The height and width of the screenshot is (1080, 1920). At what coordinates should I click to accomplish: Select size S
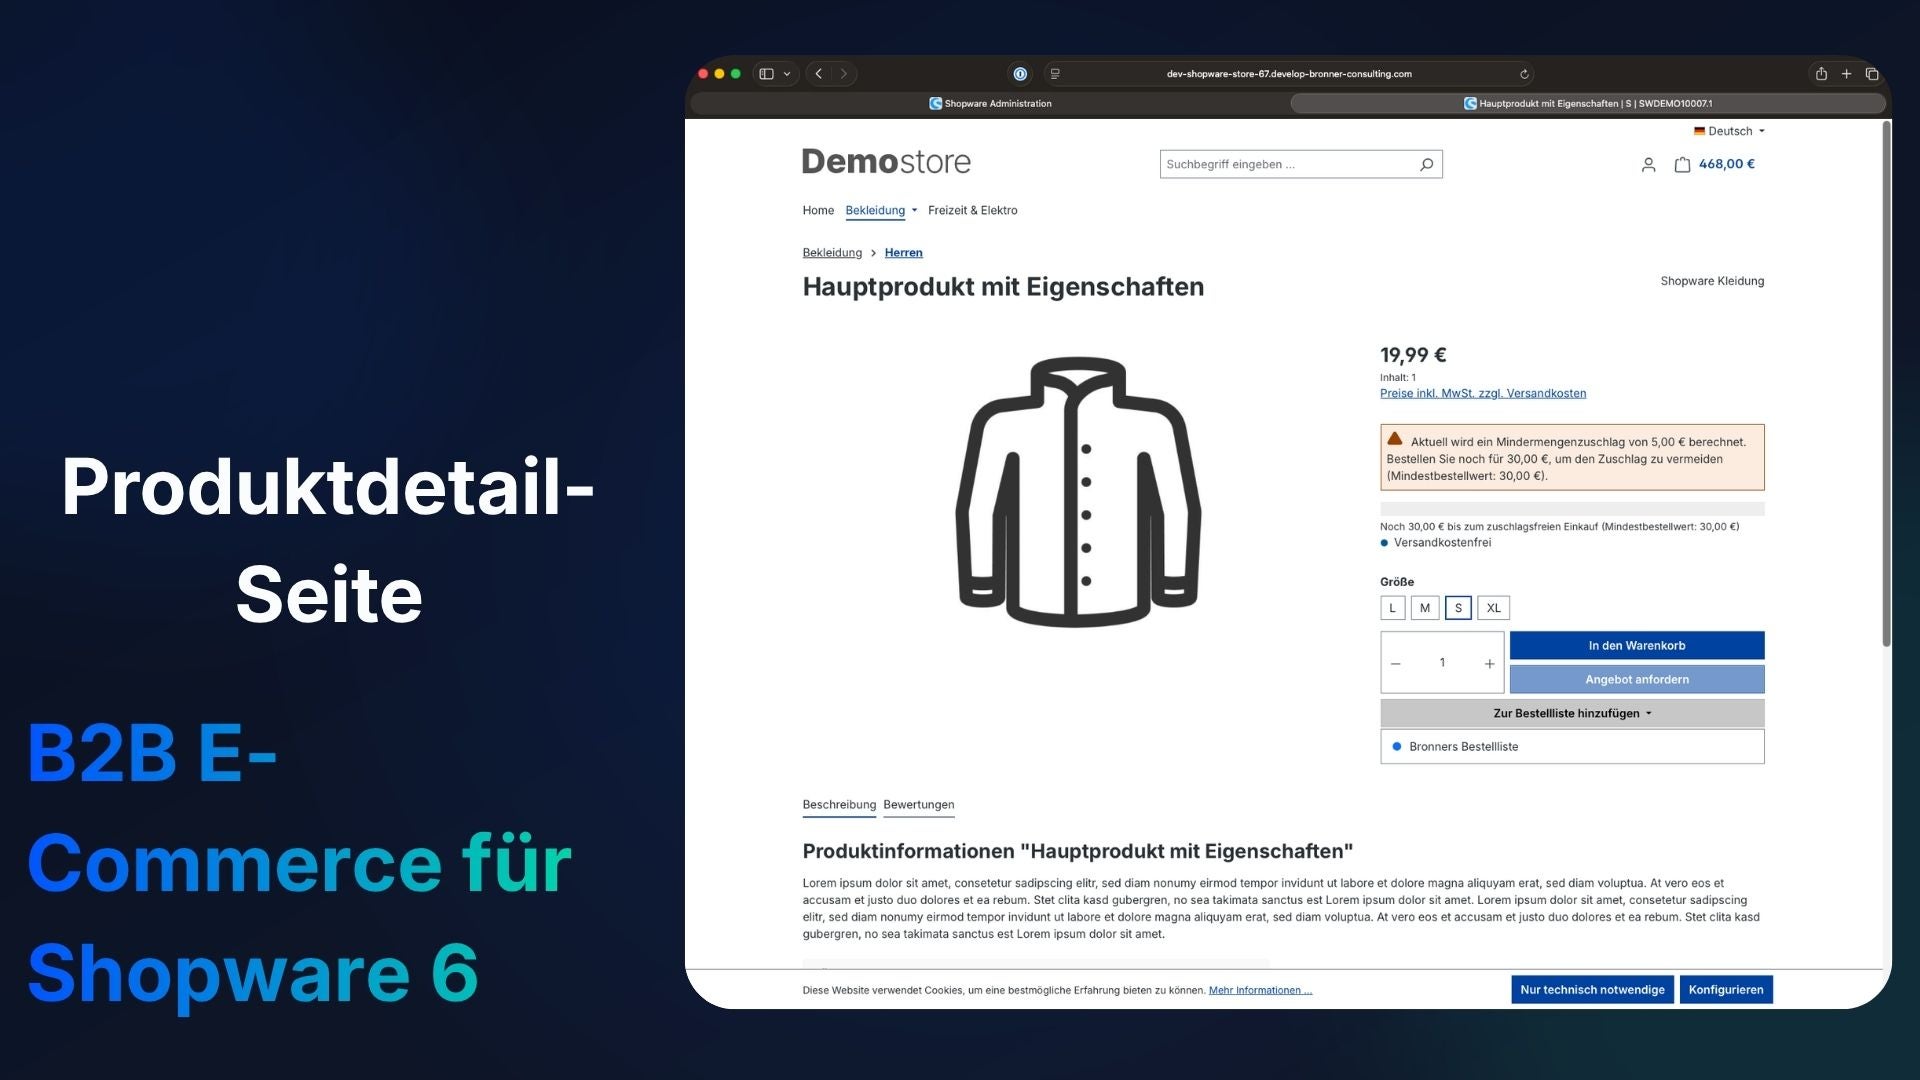pos(1458,608)
